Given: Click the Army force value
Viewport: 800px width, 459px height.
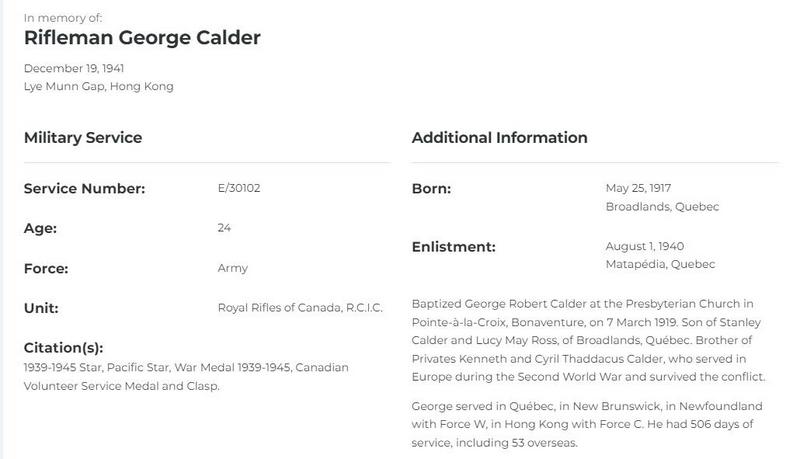Looking at the screenshot, I should (232, 268).
